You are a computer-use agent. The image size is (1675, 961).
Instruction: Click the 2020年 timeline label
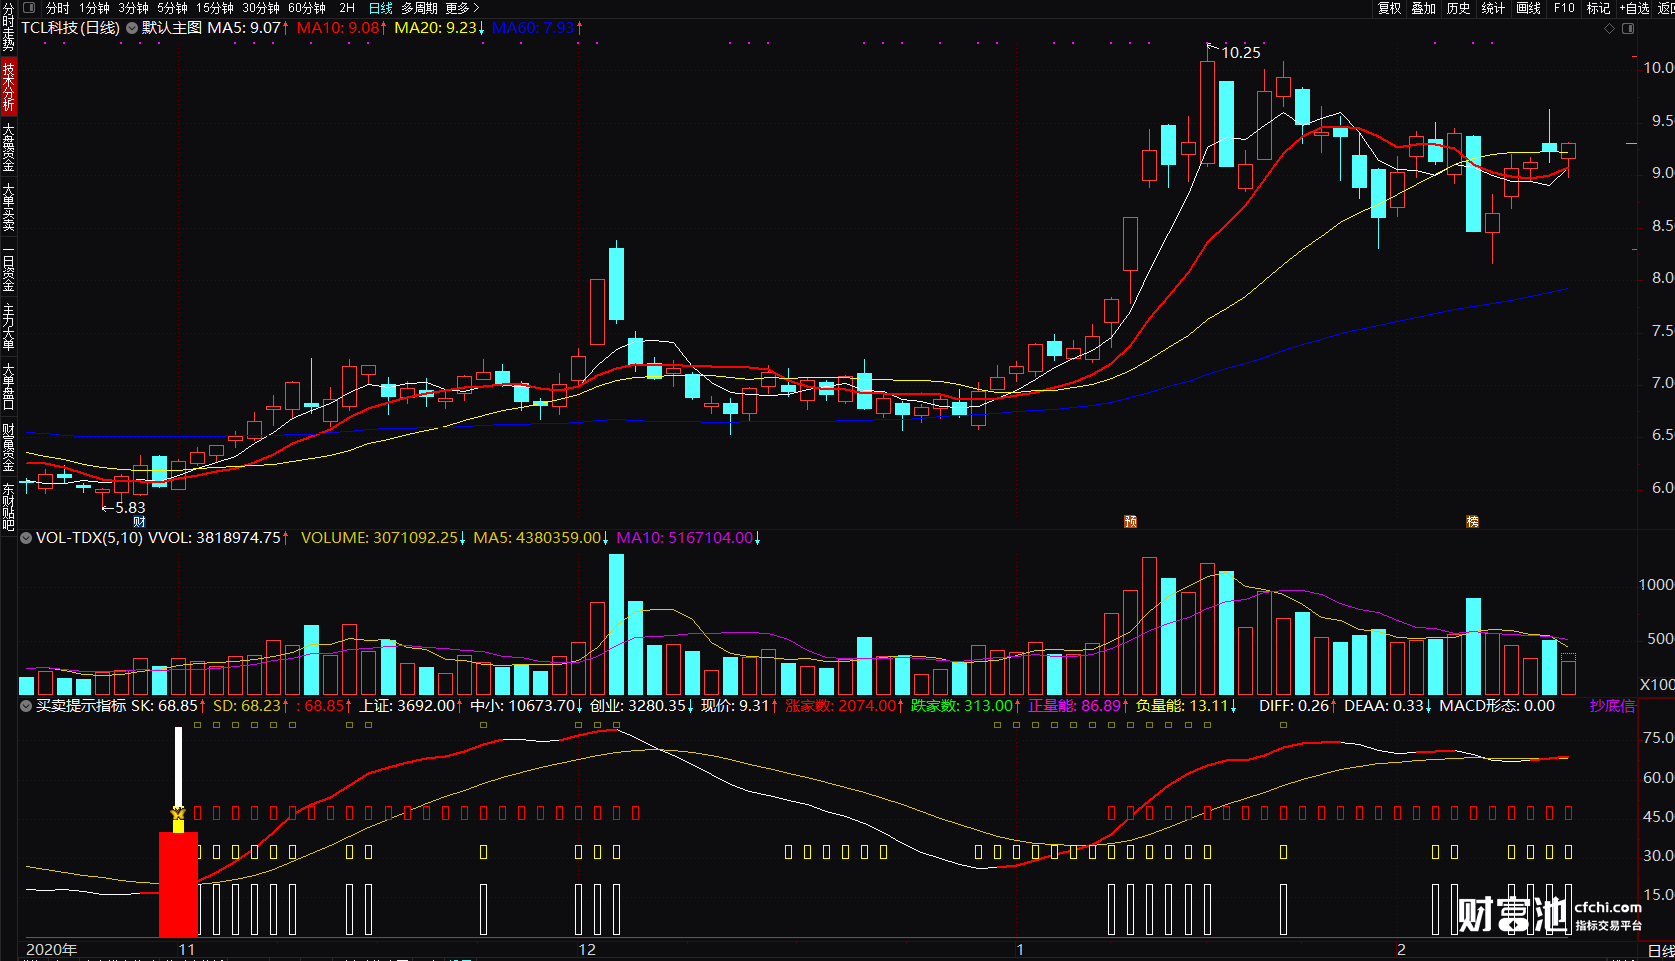pyautogui.click(x=51, y=949)
